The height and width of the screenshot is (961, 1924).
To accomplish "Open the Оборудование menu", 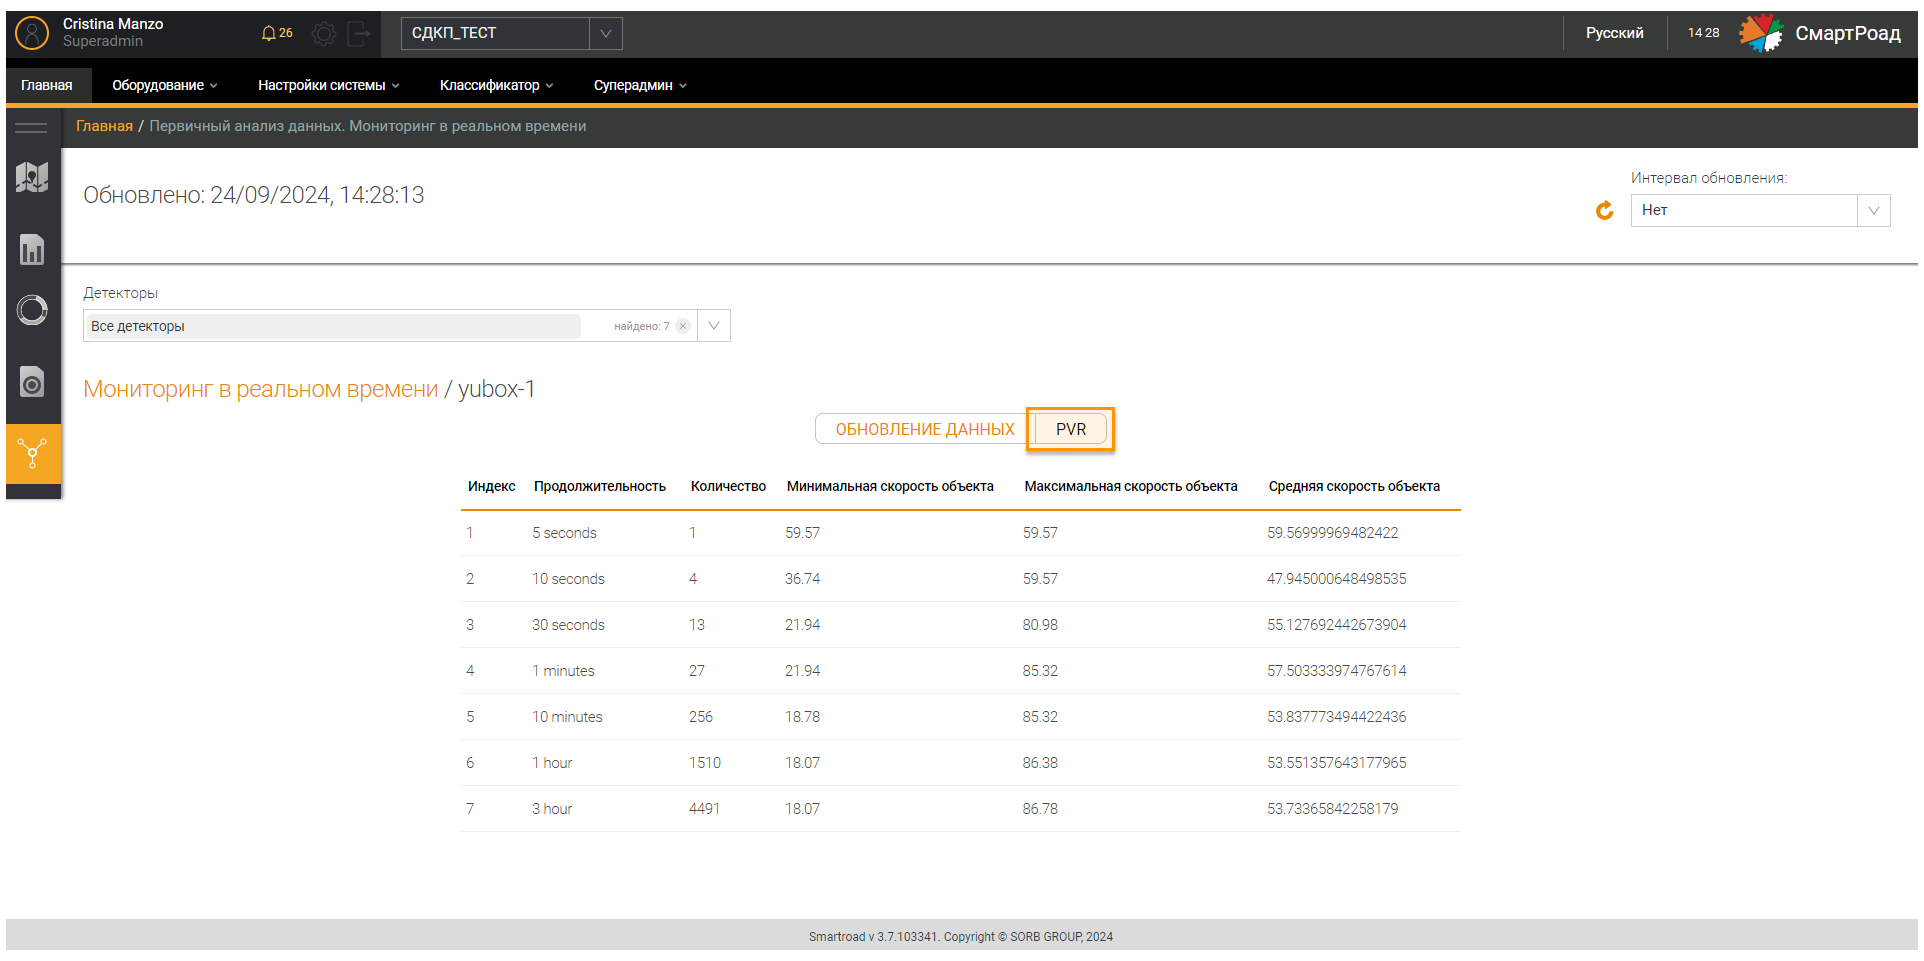I will coord(165,85).
